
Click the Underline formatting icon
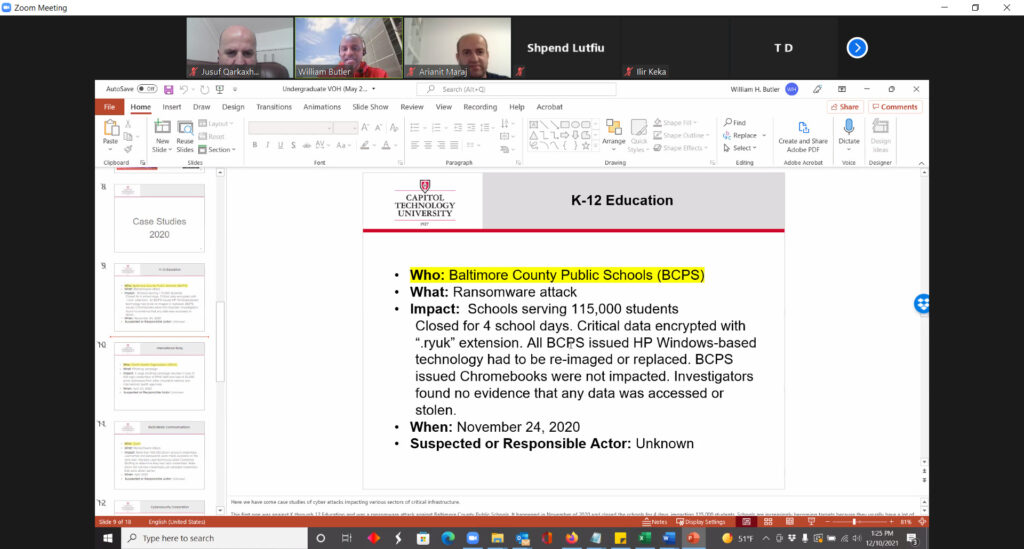281,145
